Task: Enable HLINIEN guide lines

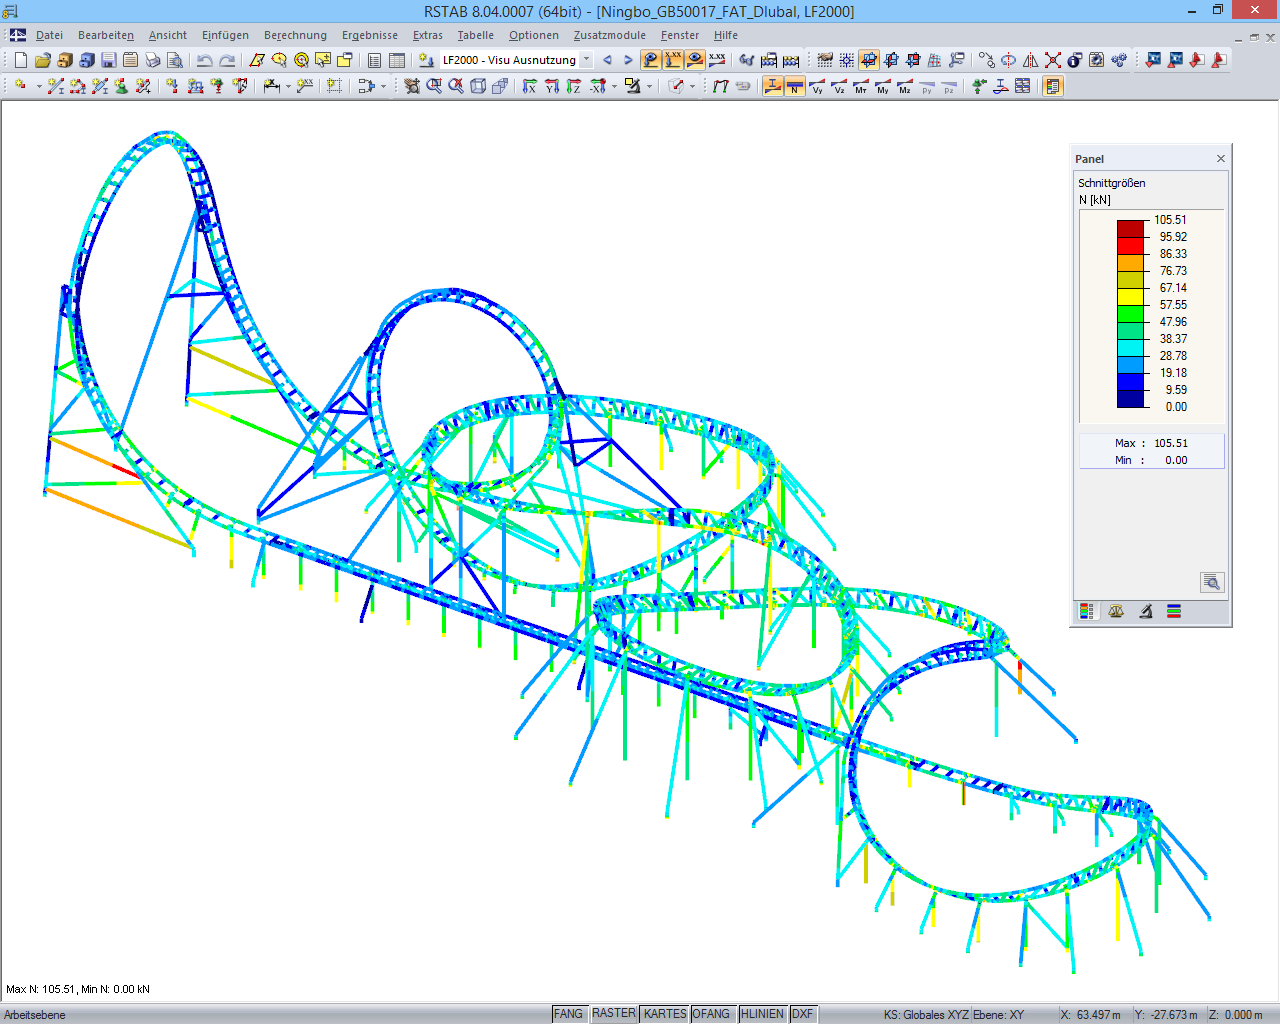Action: [x=762, y=1013]
